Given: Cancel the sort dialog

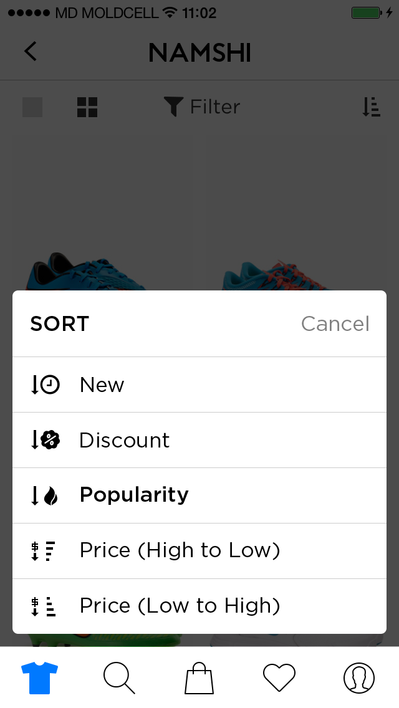Looking at the screenshot, I should [335, 324].
